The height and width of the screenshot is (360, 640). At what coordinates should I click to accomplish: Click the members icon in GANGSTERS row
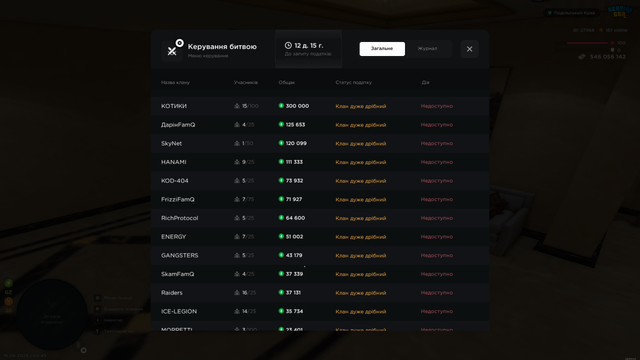click(x=237, y=256)
